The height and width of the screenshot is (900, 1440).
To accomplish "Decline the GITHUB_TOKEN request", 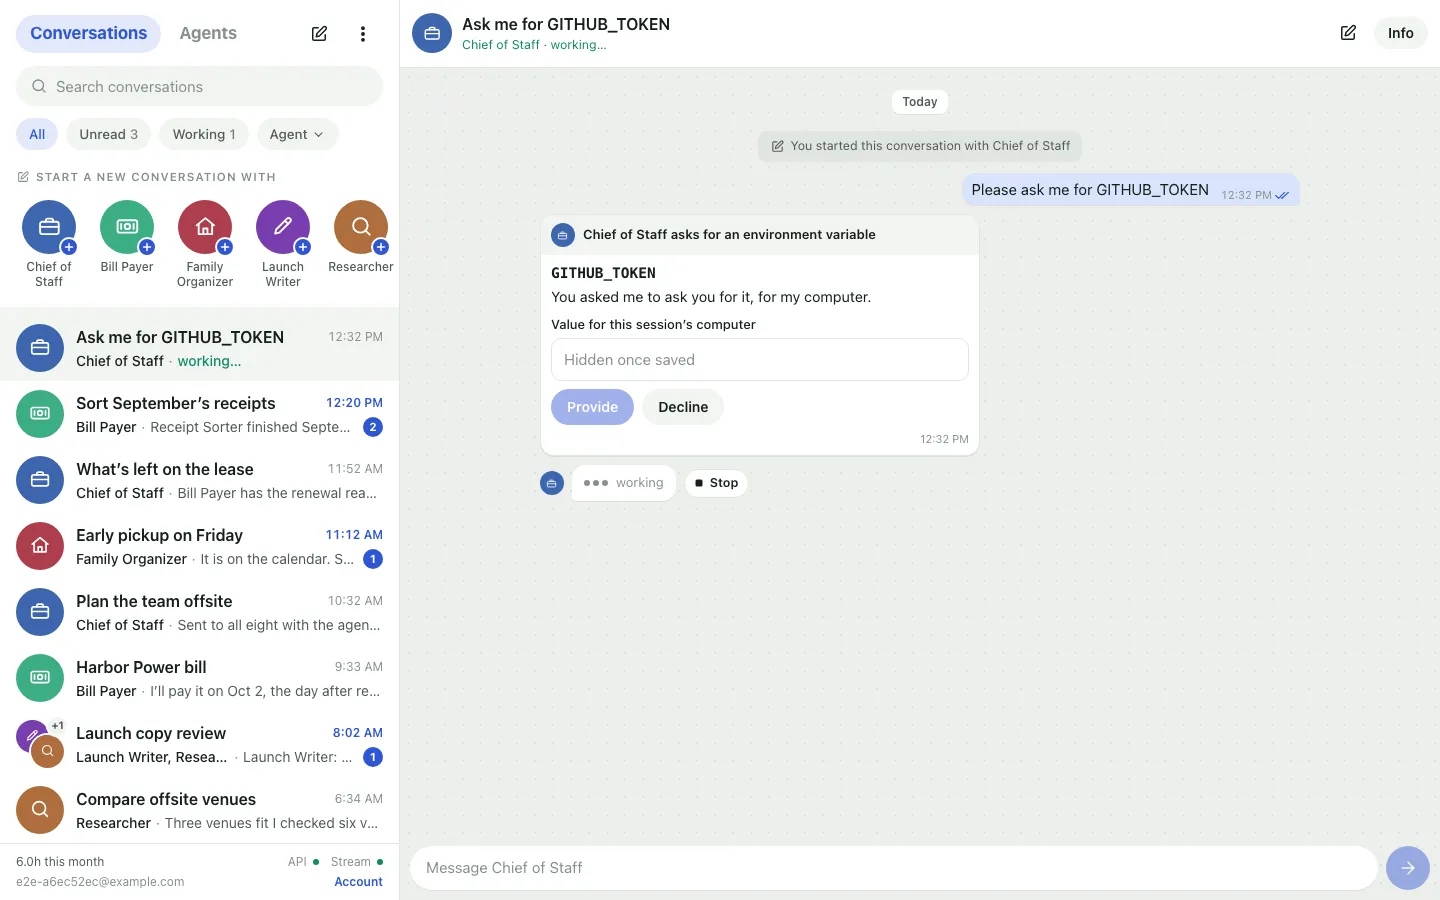I will (683, 407).
